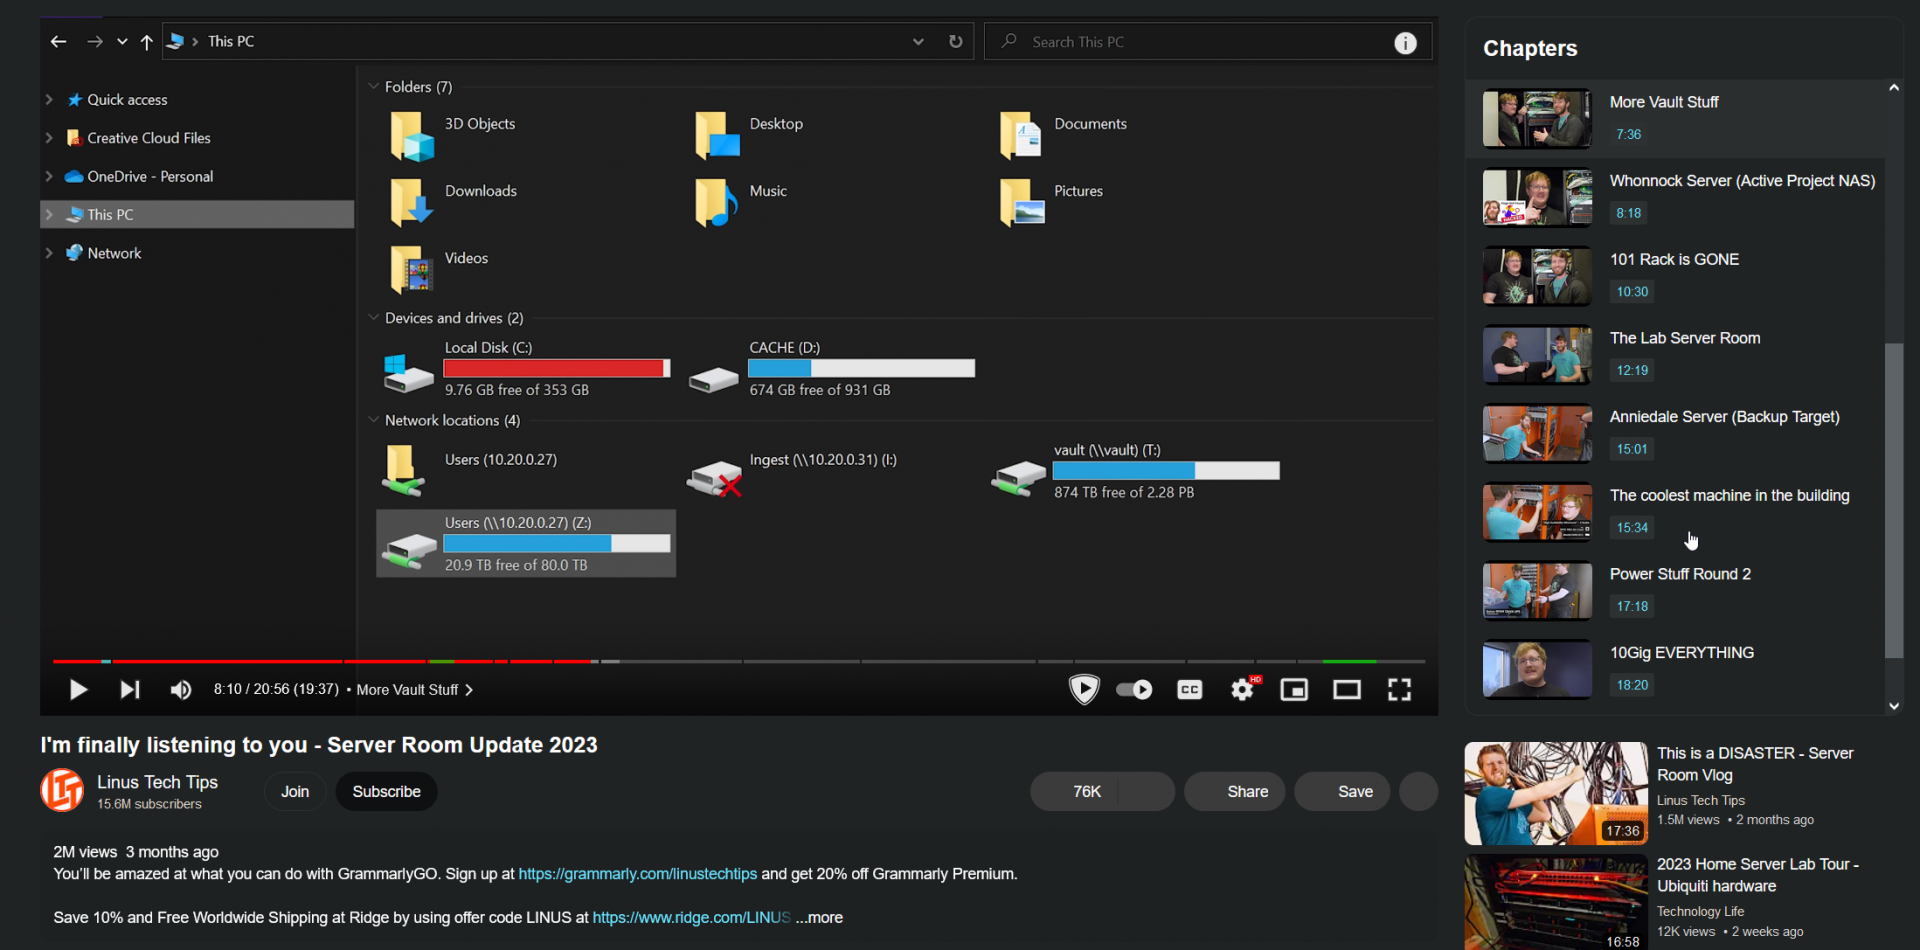Select the Pictures folder icon
Viewport: 1920px width, 950px height.
click(x=1021, y=203)
